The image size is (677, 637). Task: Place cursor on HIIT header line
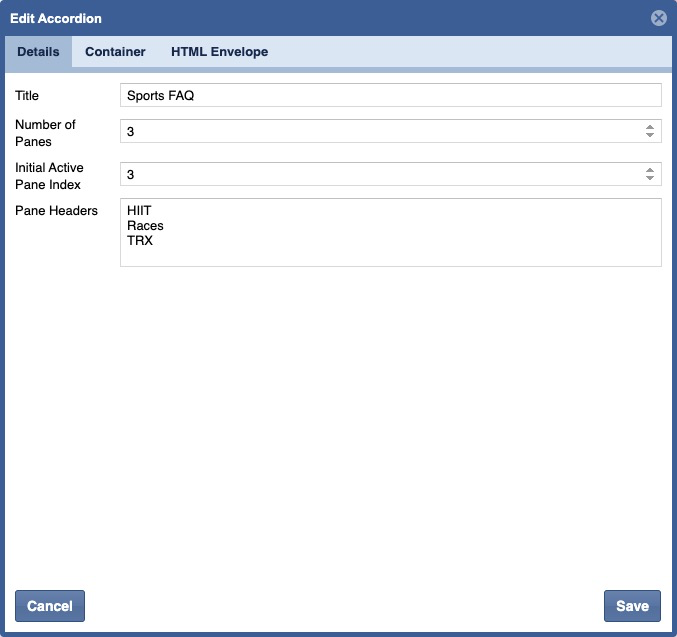click(x=140, y=211)
